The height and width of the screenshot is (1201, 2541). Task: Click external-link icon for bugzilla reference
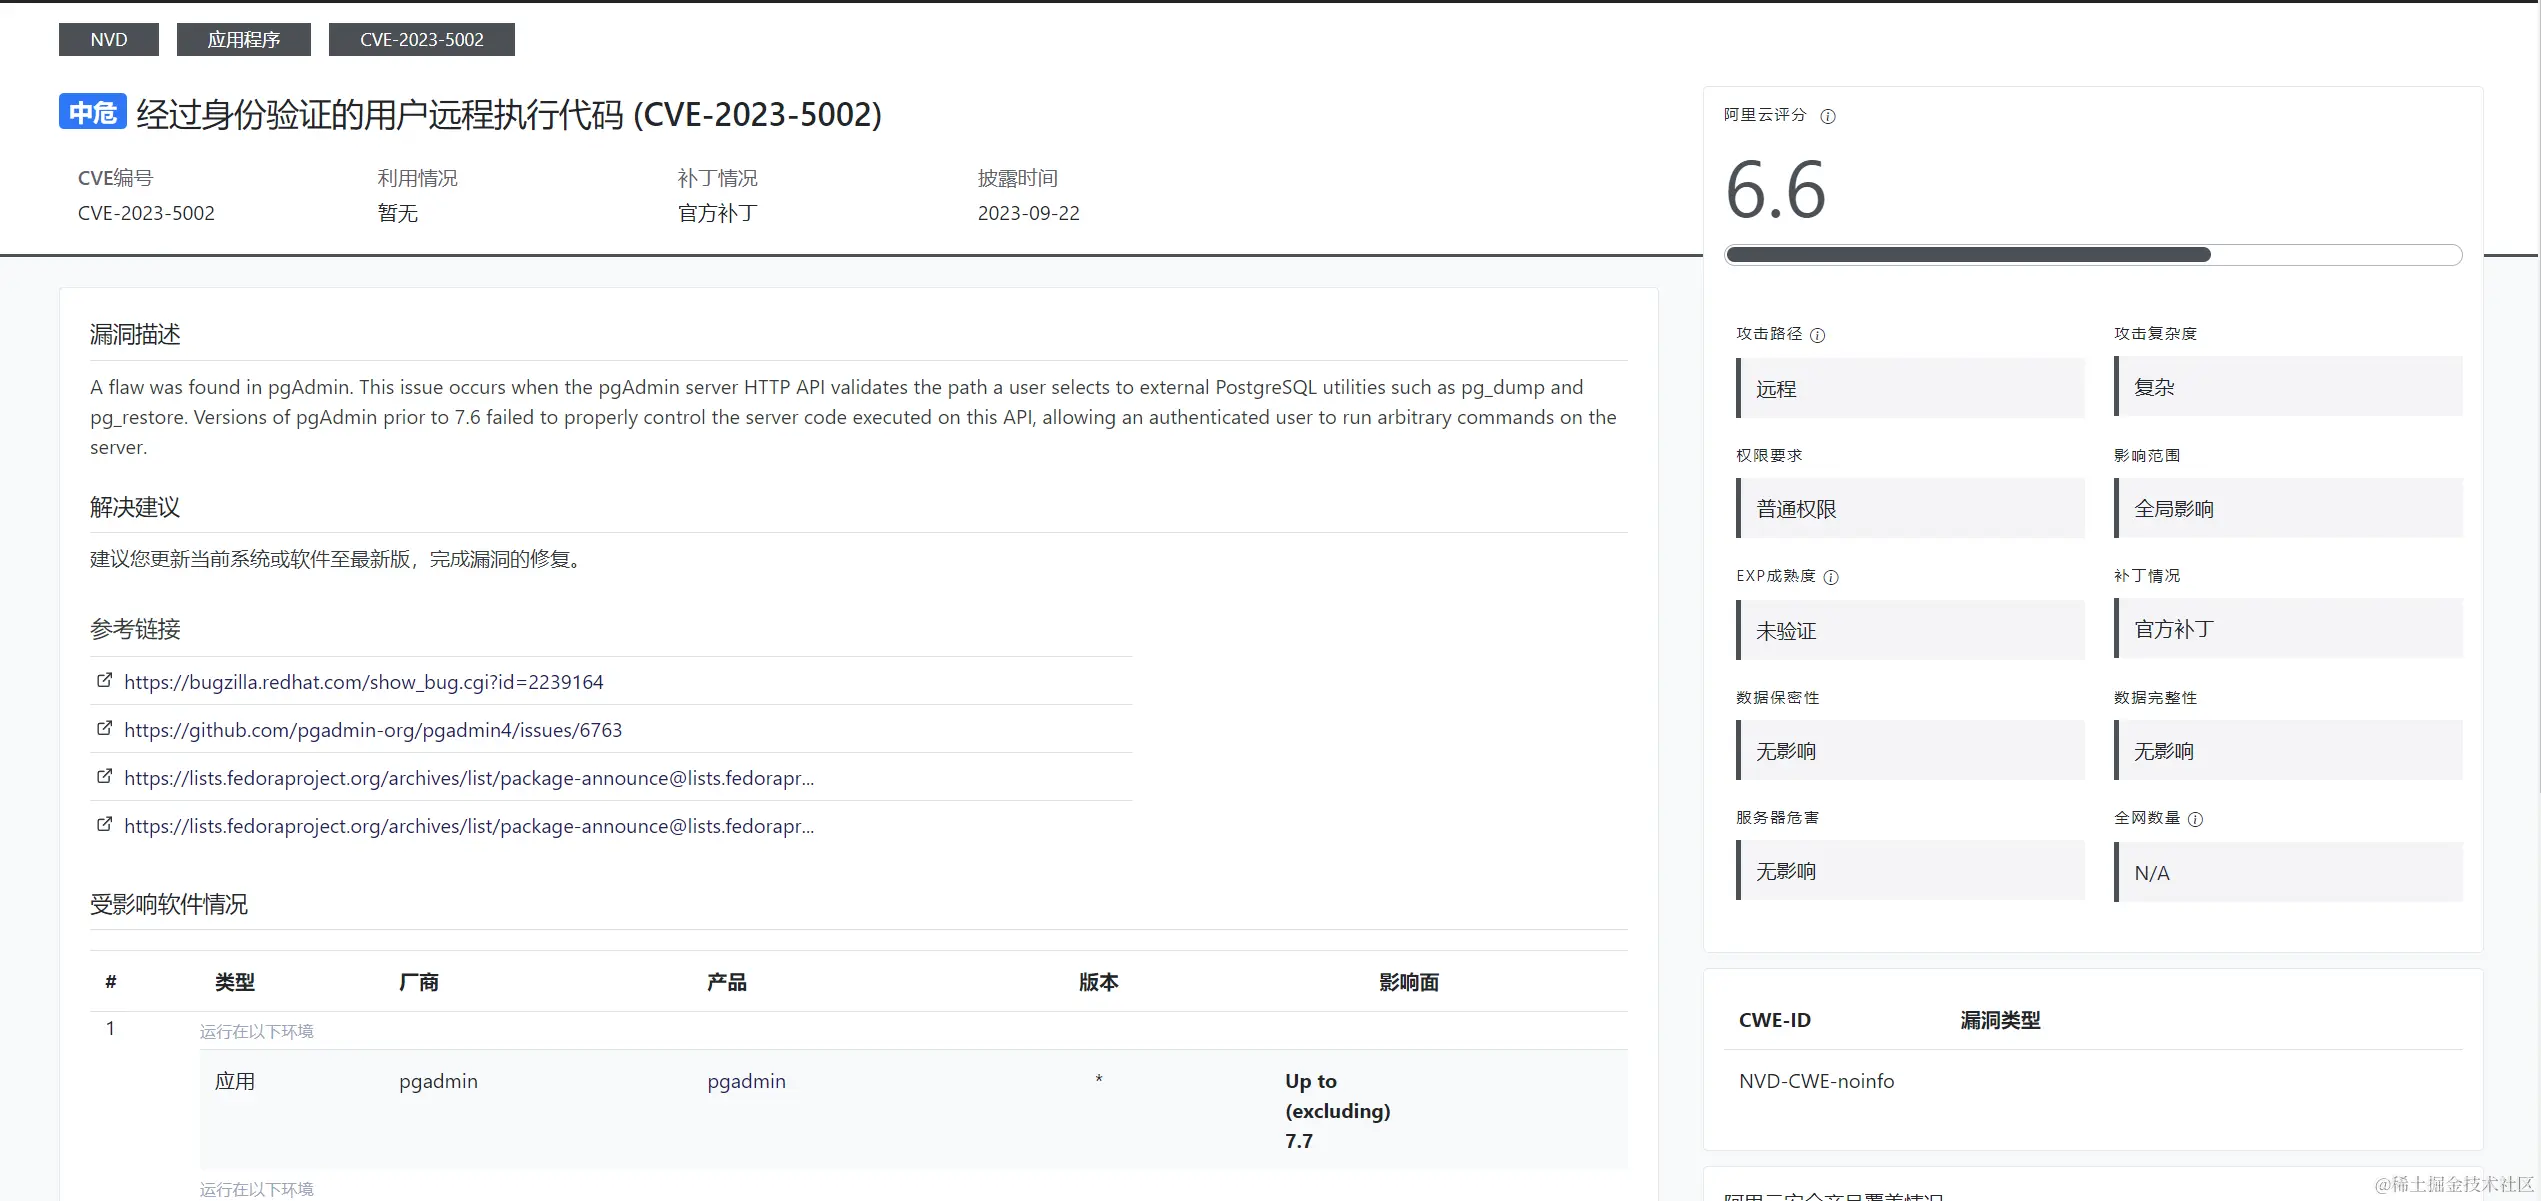click(x=104, y=681)
